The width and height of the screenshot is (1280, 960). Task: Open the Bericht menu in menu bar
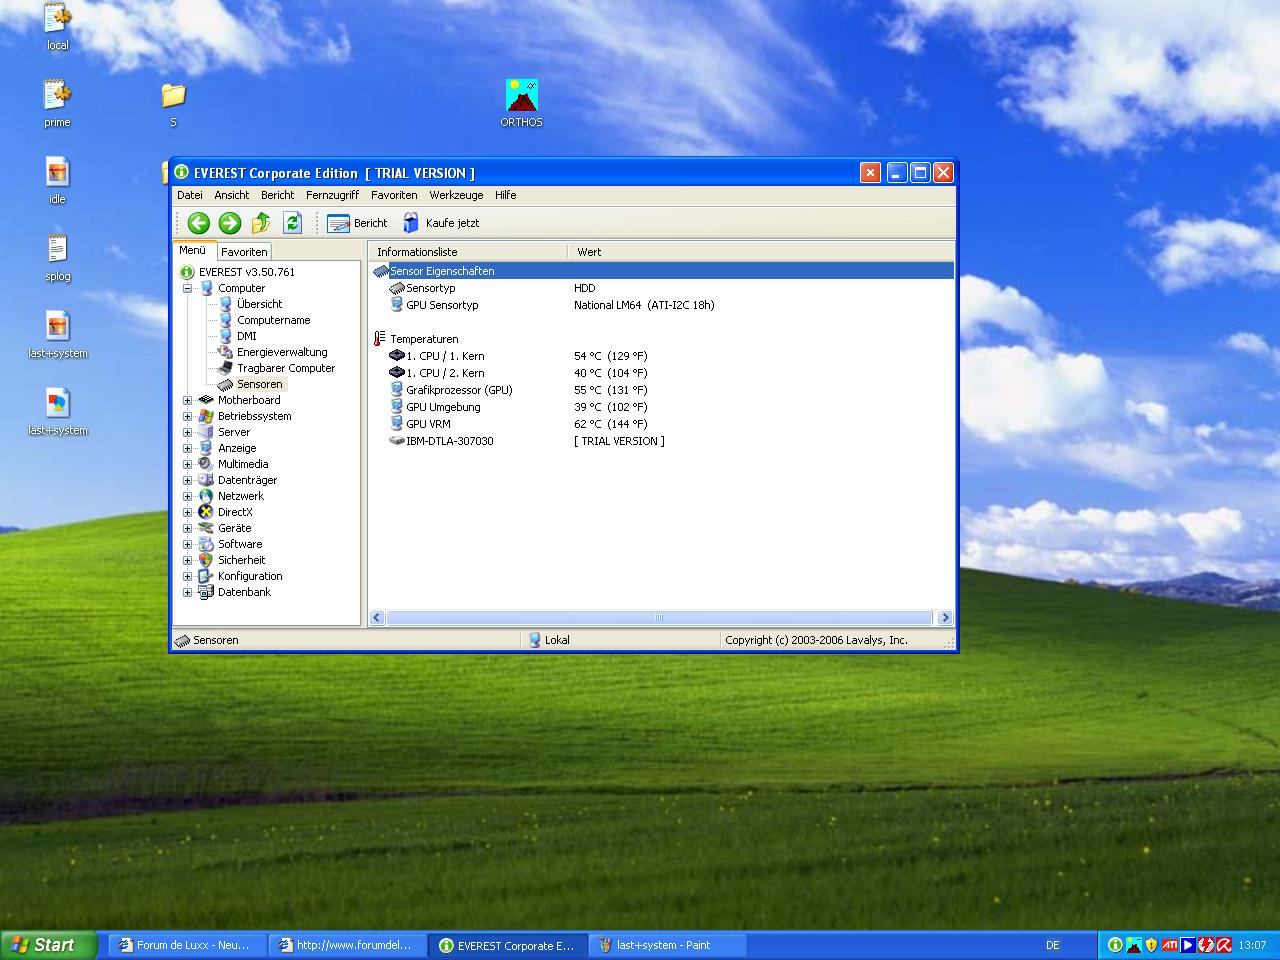pyautogui.click(x=278, y=195)
